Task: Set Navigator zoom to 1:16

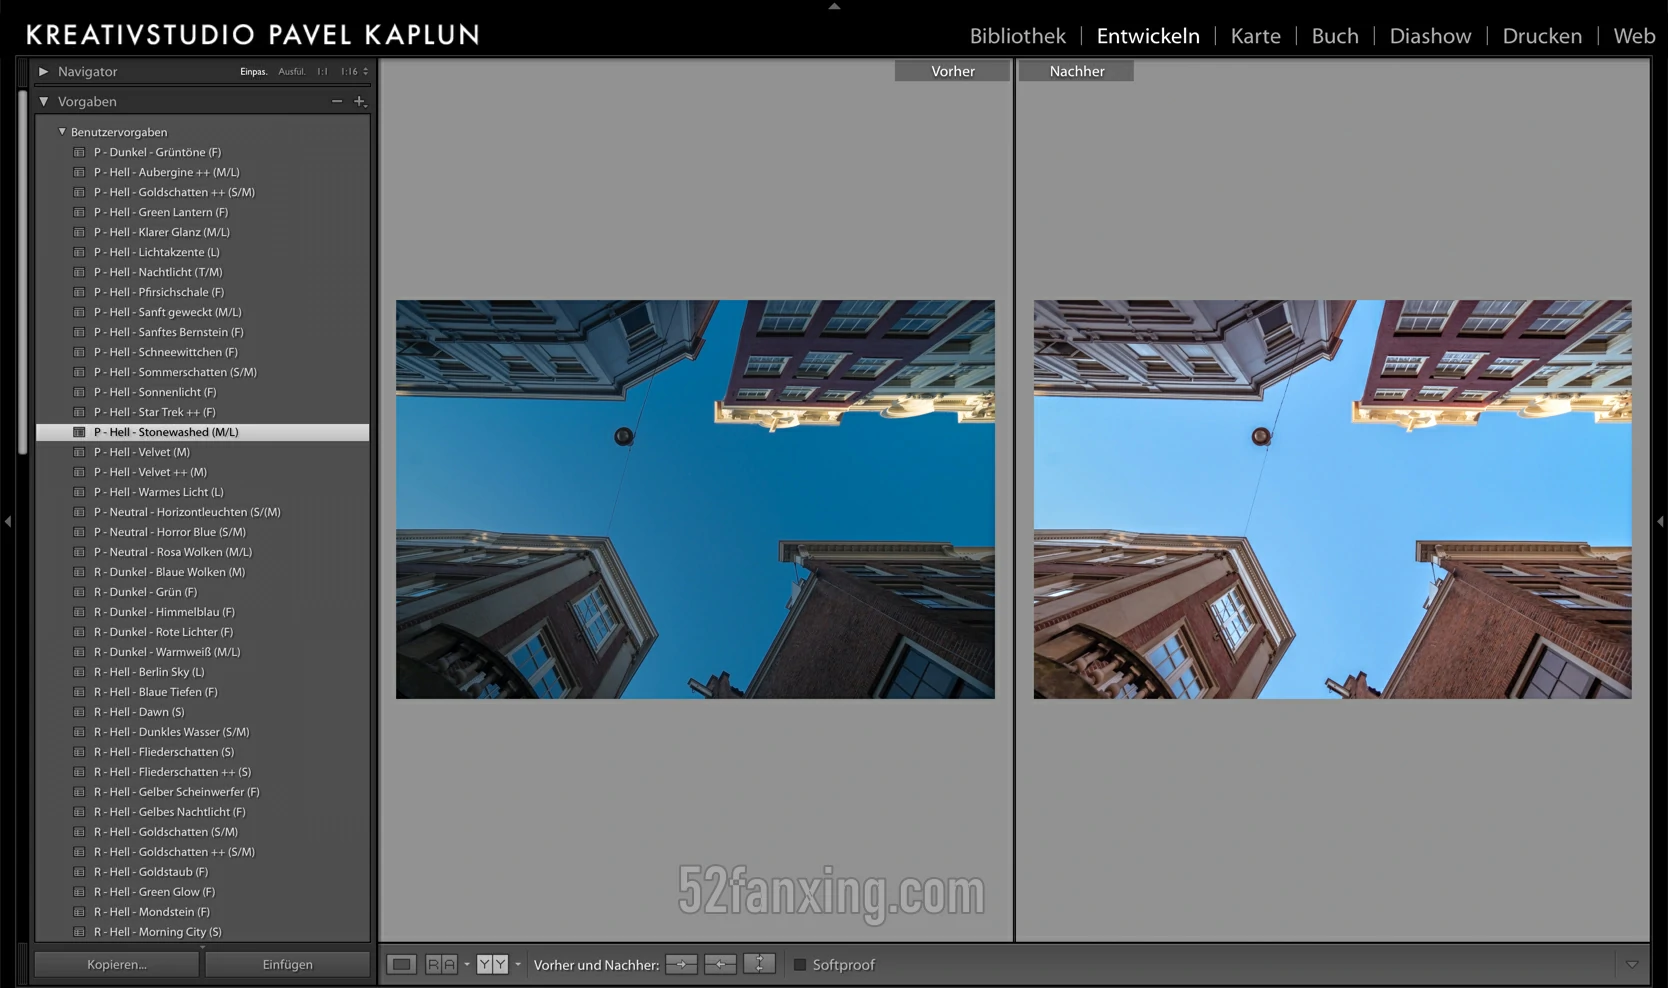Action: (349, 72)
